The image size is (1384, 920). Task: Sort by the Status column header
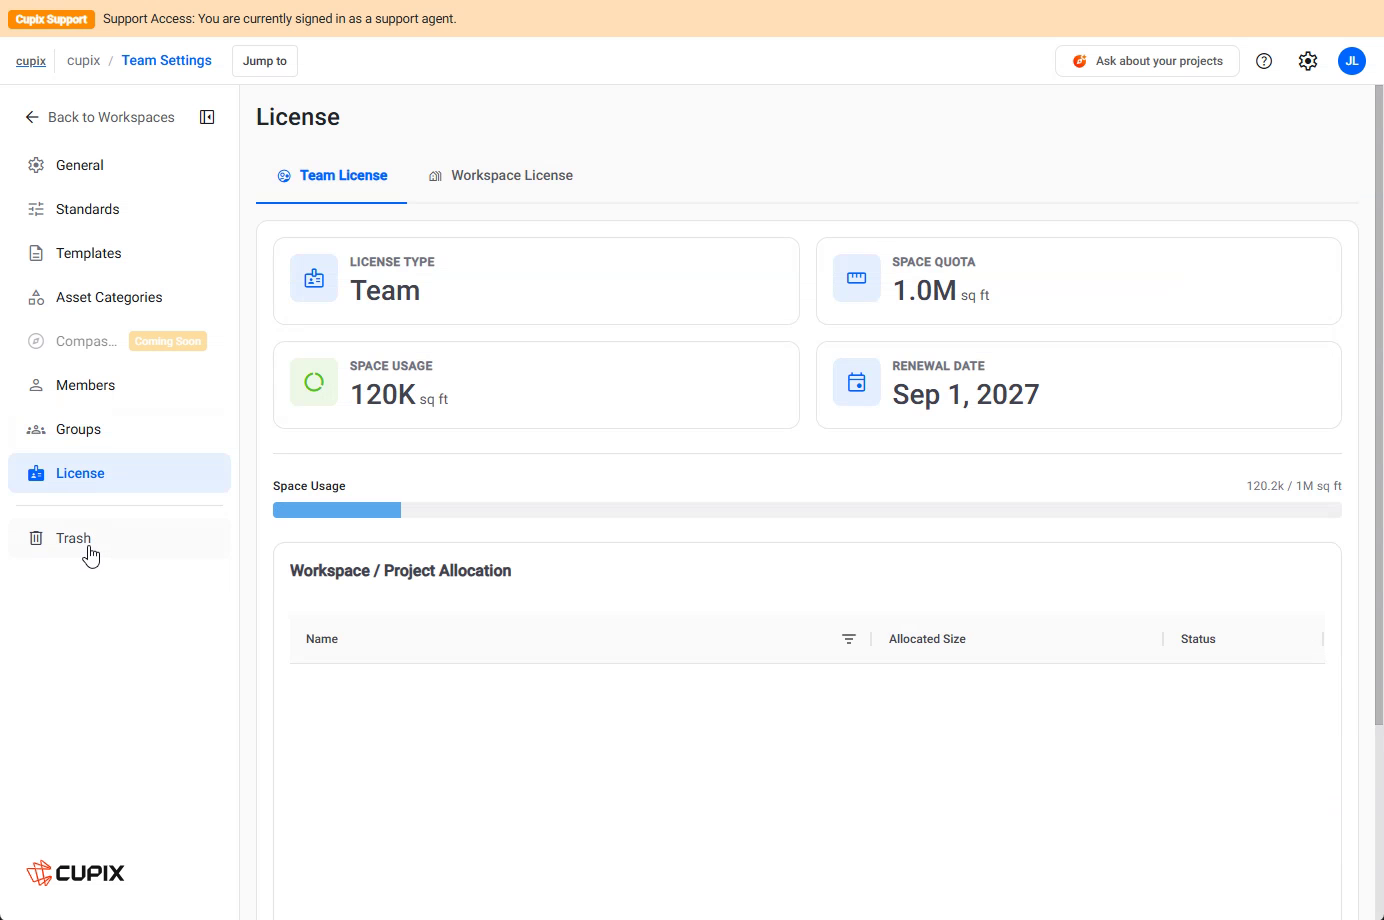click(x=1198, y=639)
